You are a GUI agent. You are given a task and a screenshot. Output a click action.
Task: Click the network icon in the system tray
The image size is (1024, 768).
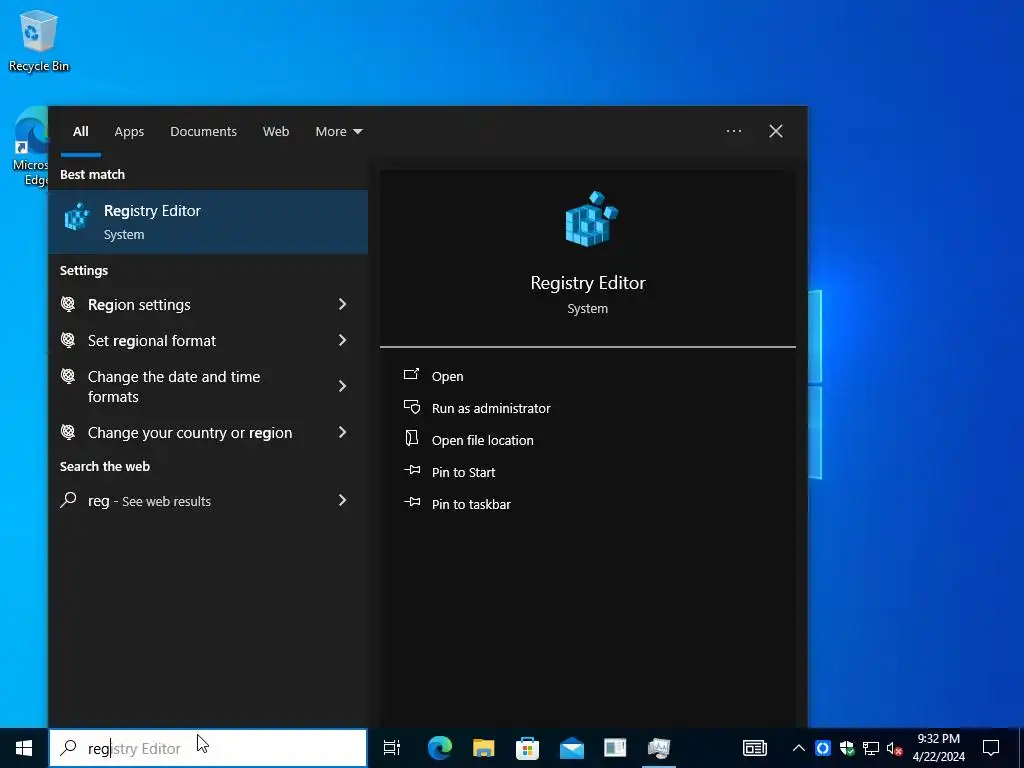(x=871, y=748)
